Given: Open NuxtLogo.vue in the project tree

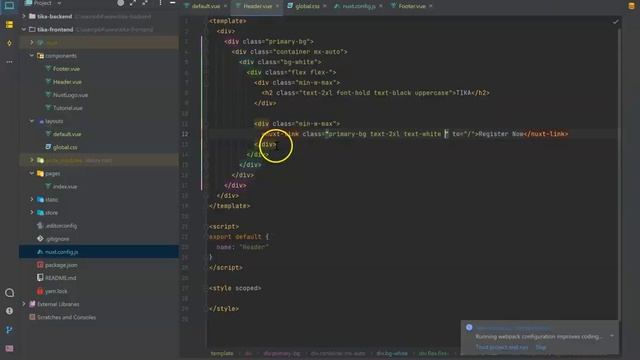Looking at the screenshot, I should click(x=70, y=95).
